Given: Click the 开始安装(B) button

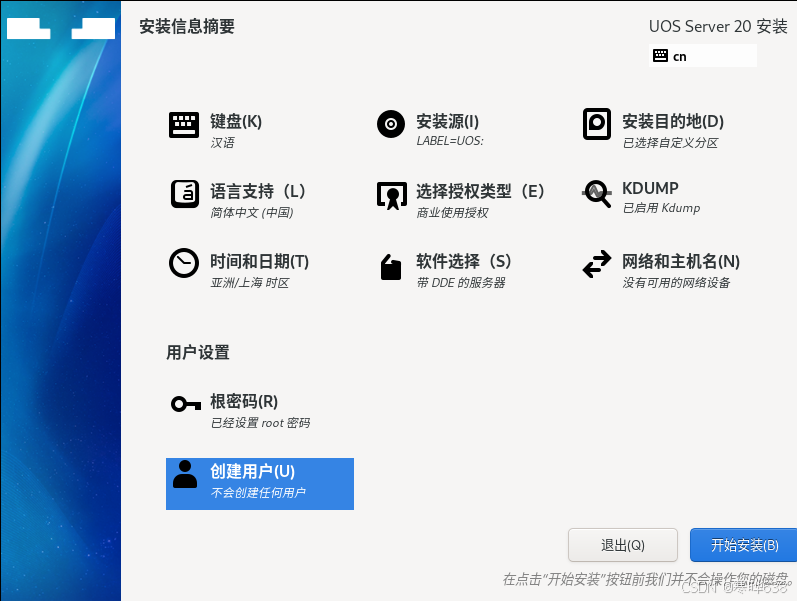Looking at the screenshot, I should point(744,545).
